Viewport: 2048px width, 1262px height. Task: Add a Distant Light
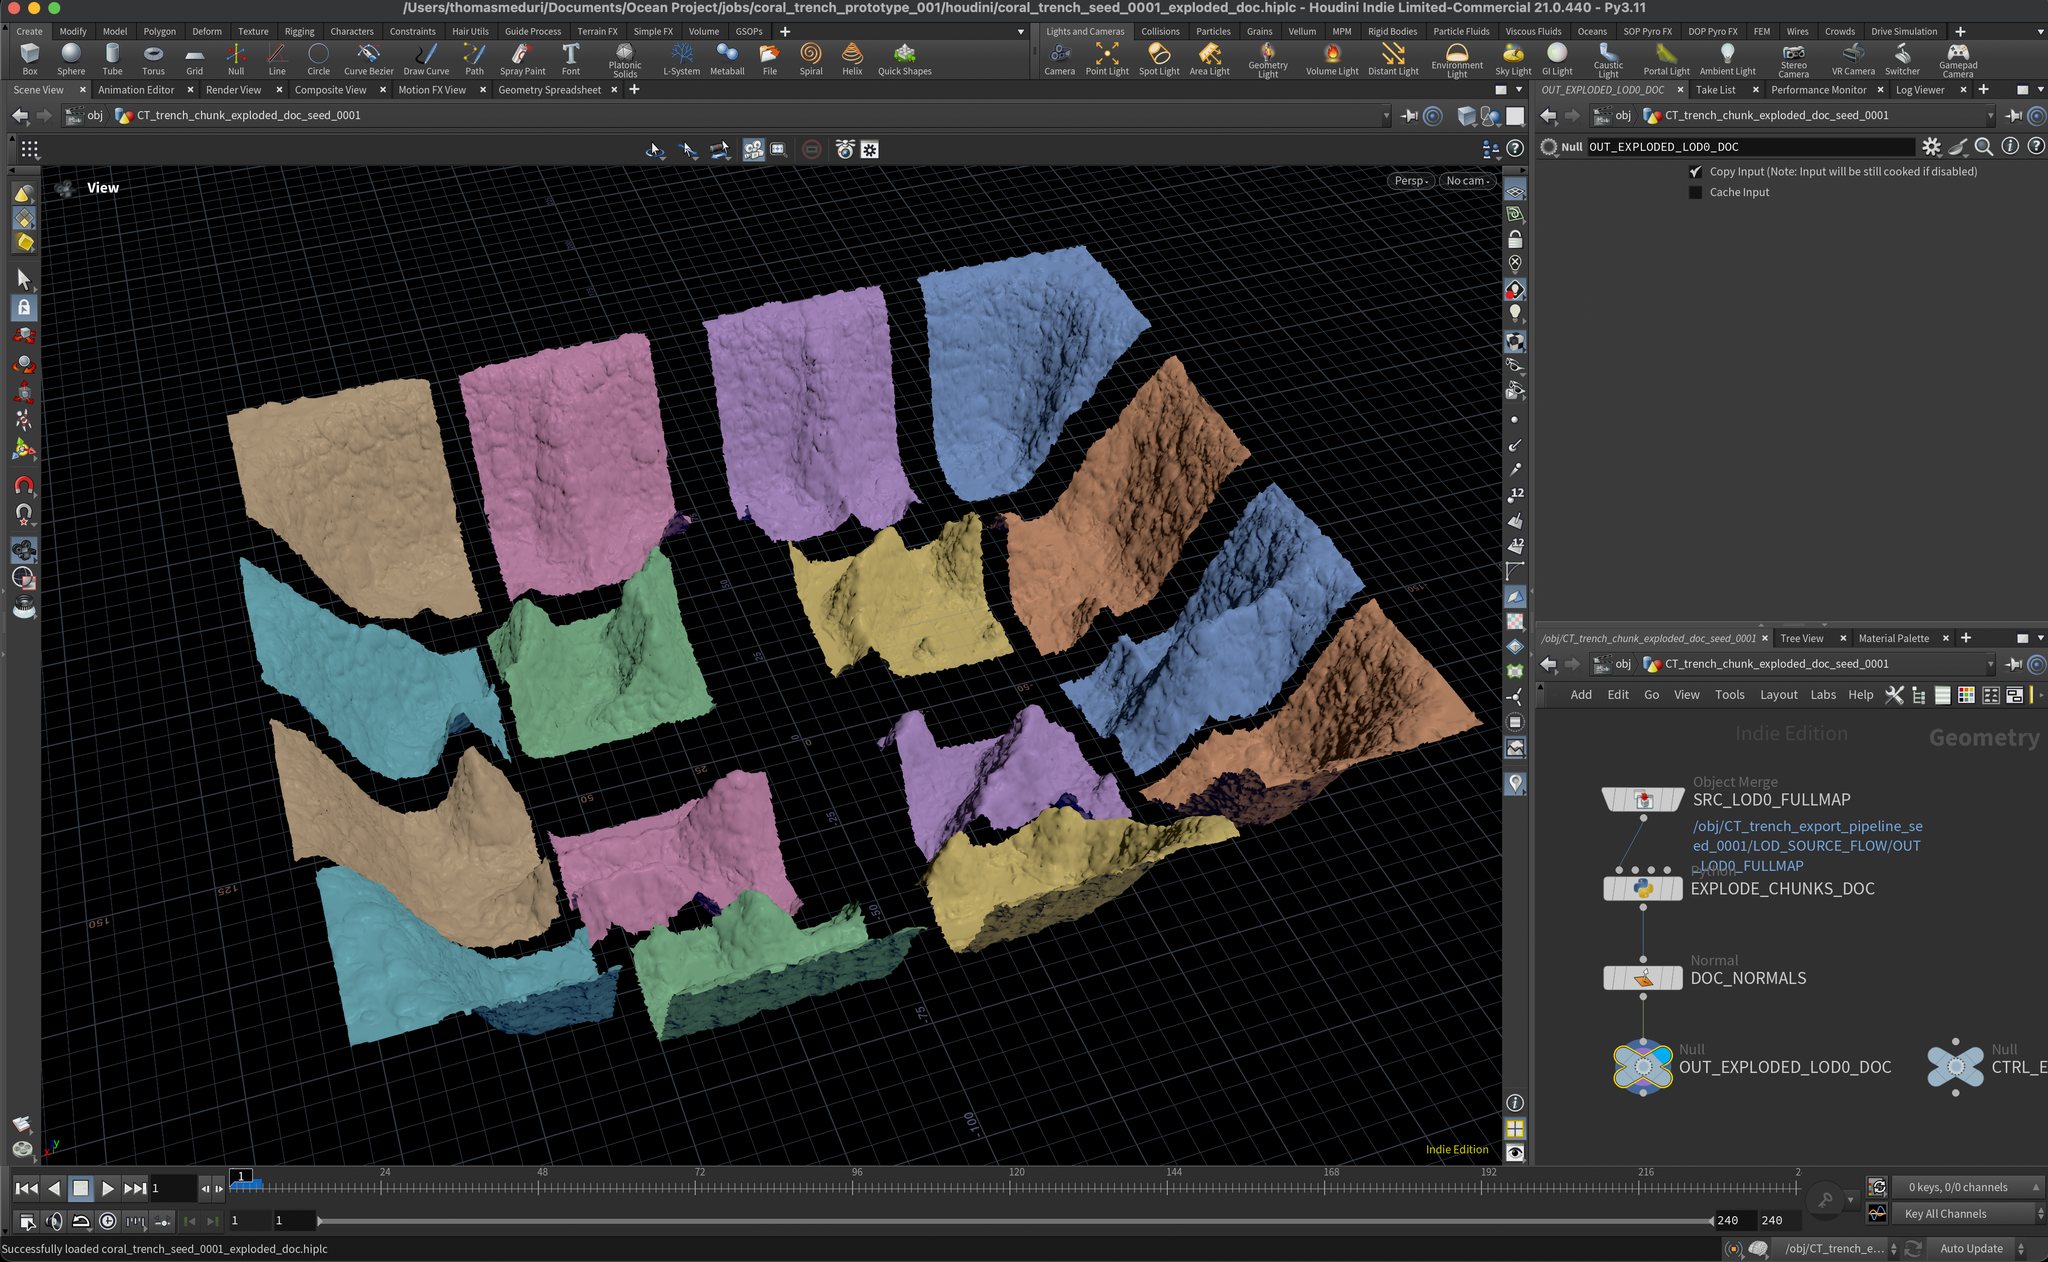coord(1393,59)
